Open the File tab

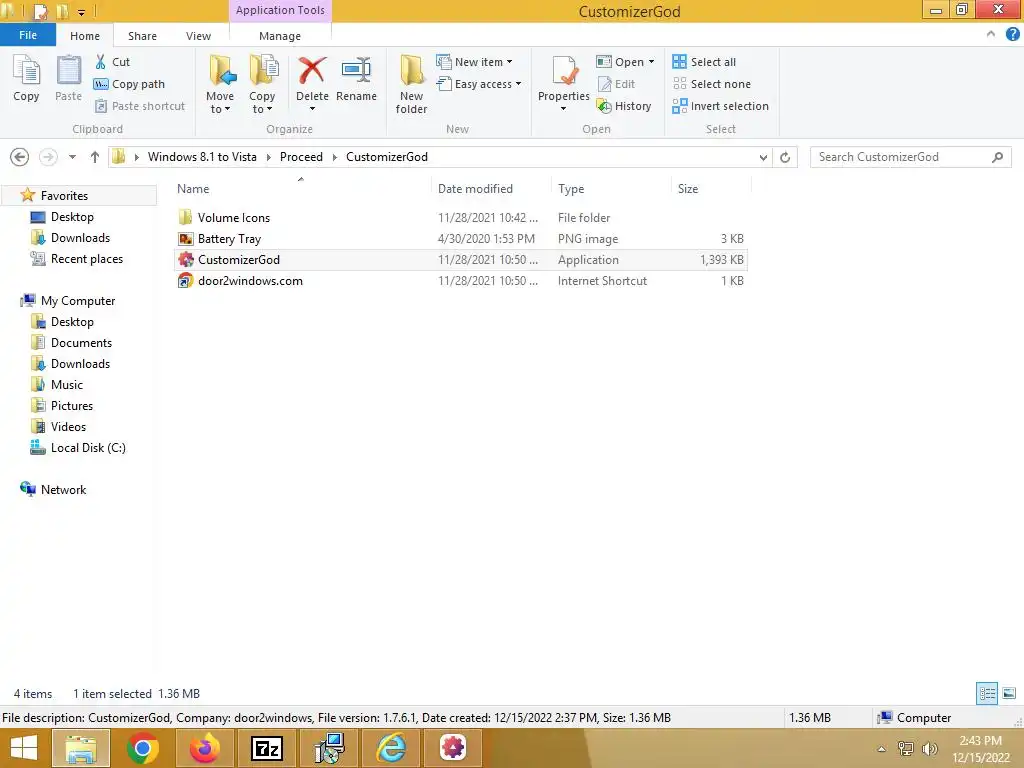coord(28,35)
